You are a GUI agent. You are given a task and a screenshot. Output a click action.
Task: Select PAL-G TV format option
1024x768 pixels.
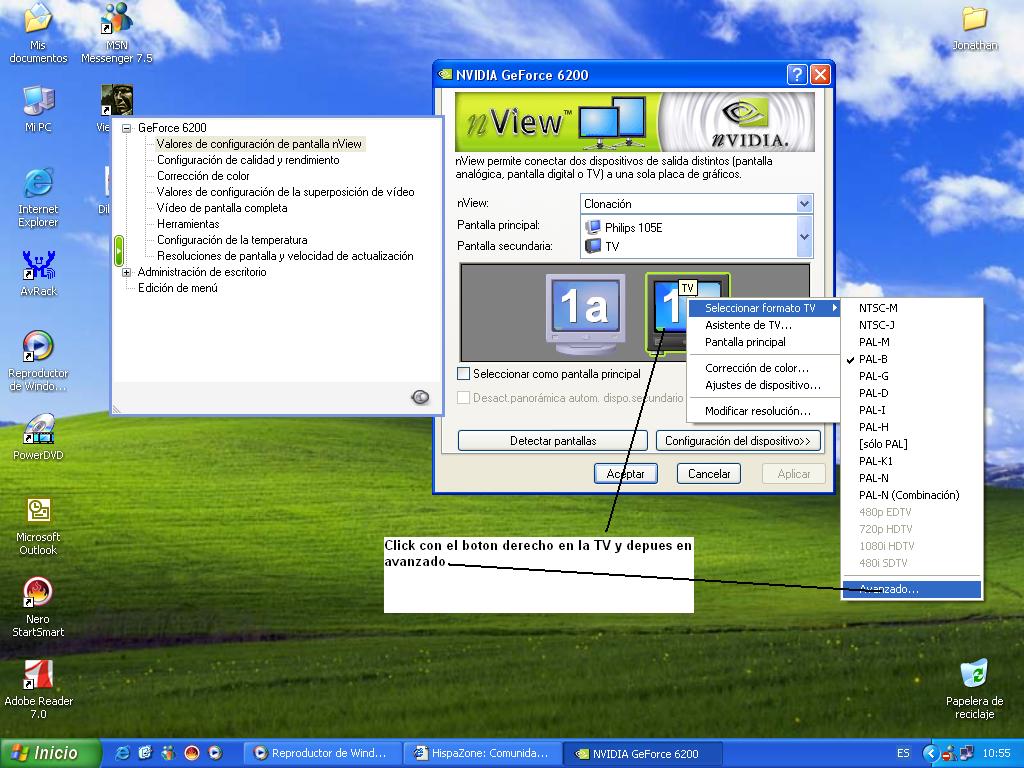click(x=873, y=376)
